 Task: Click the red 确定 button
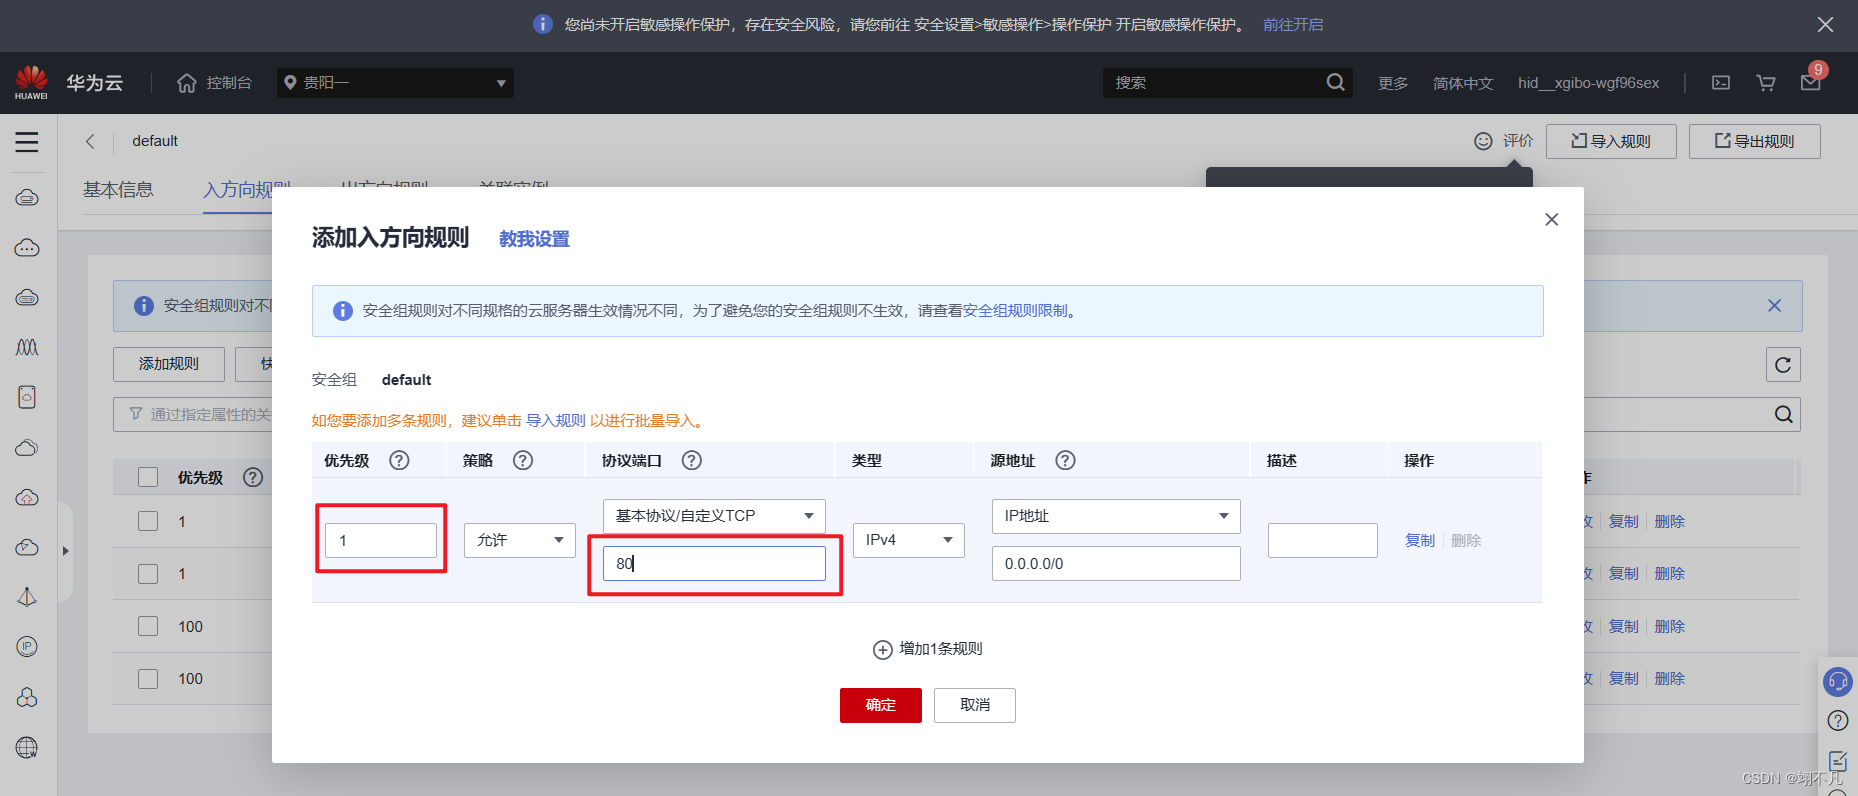point(881,705)
